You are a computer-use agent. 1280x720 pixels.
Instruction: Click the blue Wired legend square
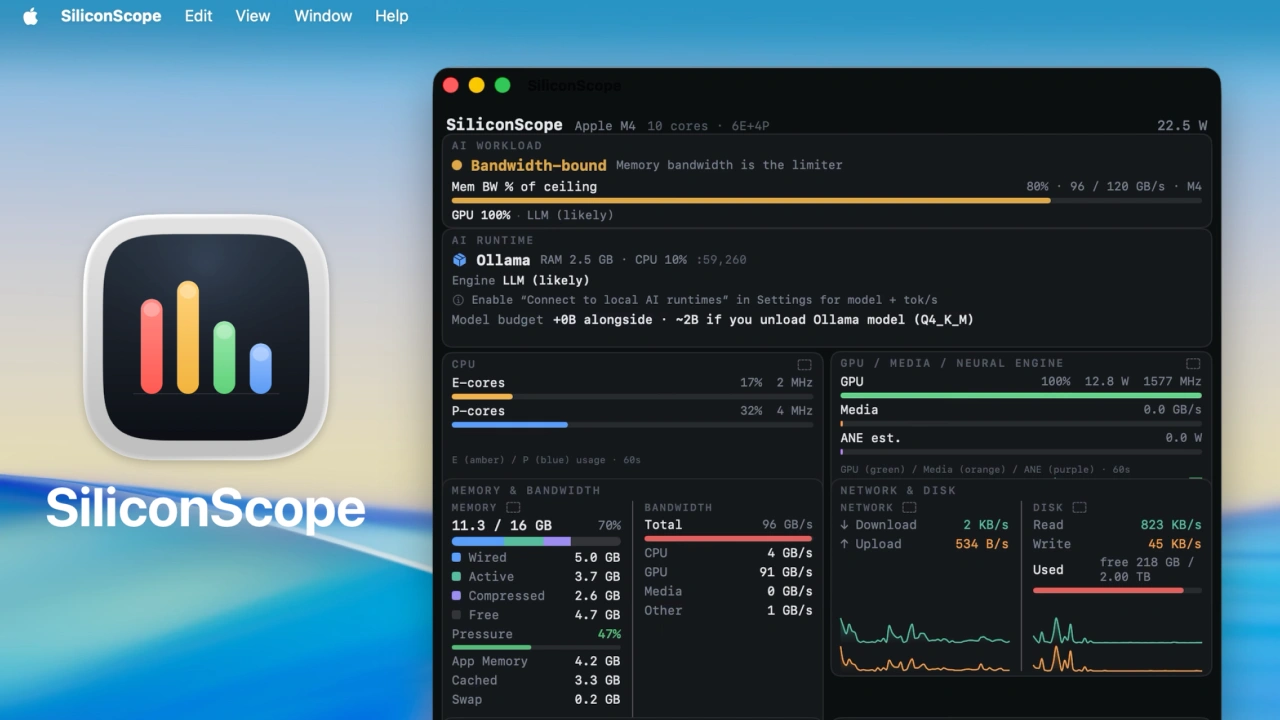457,558
